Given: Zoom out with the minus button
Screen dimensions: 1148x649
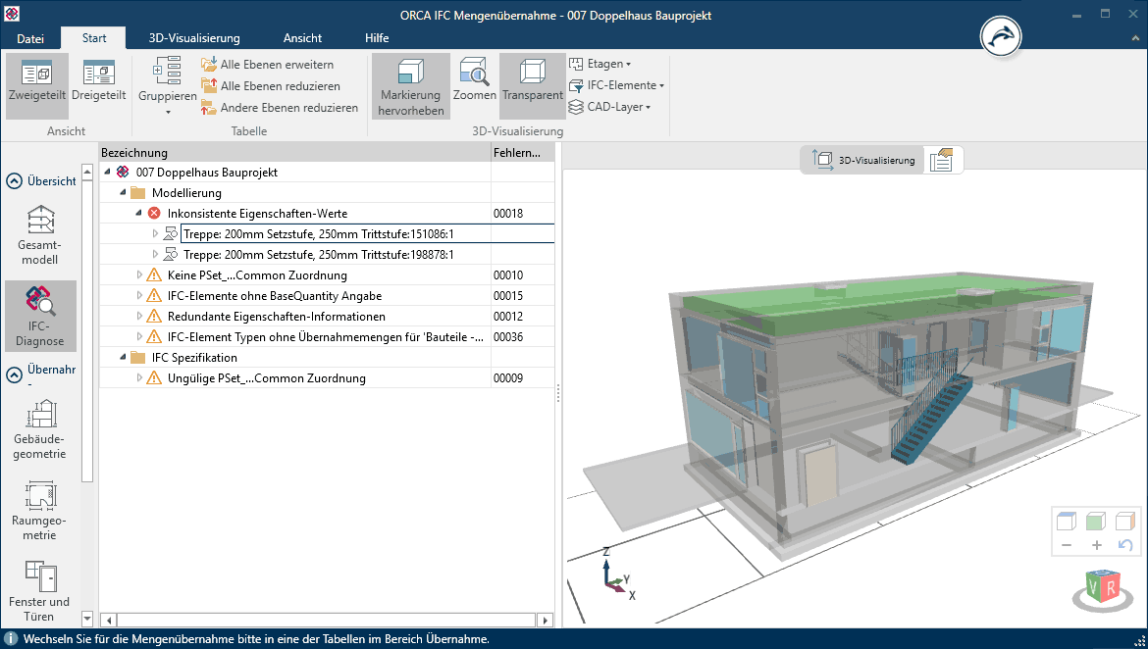Looking at the screenshot, I should [x=1067, y=545].
